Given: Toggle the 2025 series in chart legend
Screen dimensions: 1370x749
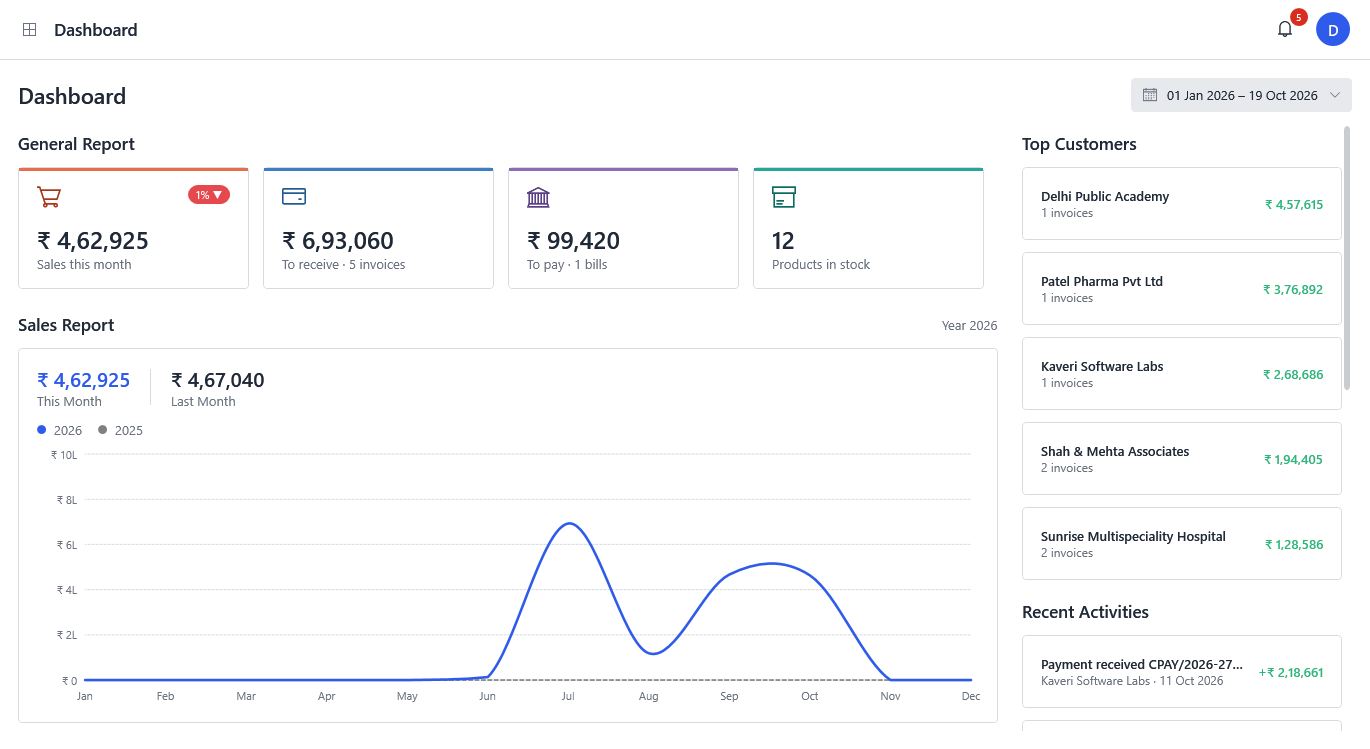Looking at the screenshot, I should click(121, 430).
